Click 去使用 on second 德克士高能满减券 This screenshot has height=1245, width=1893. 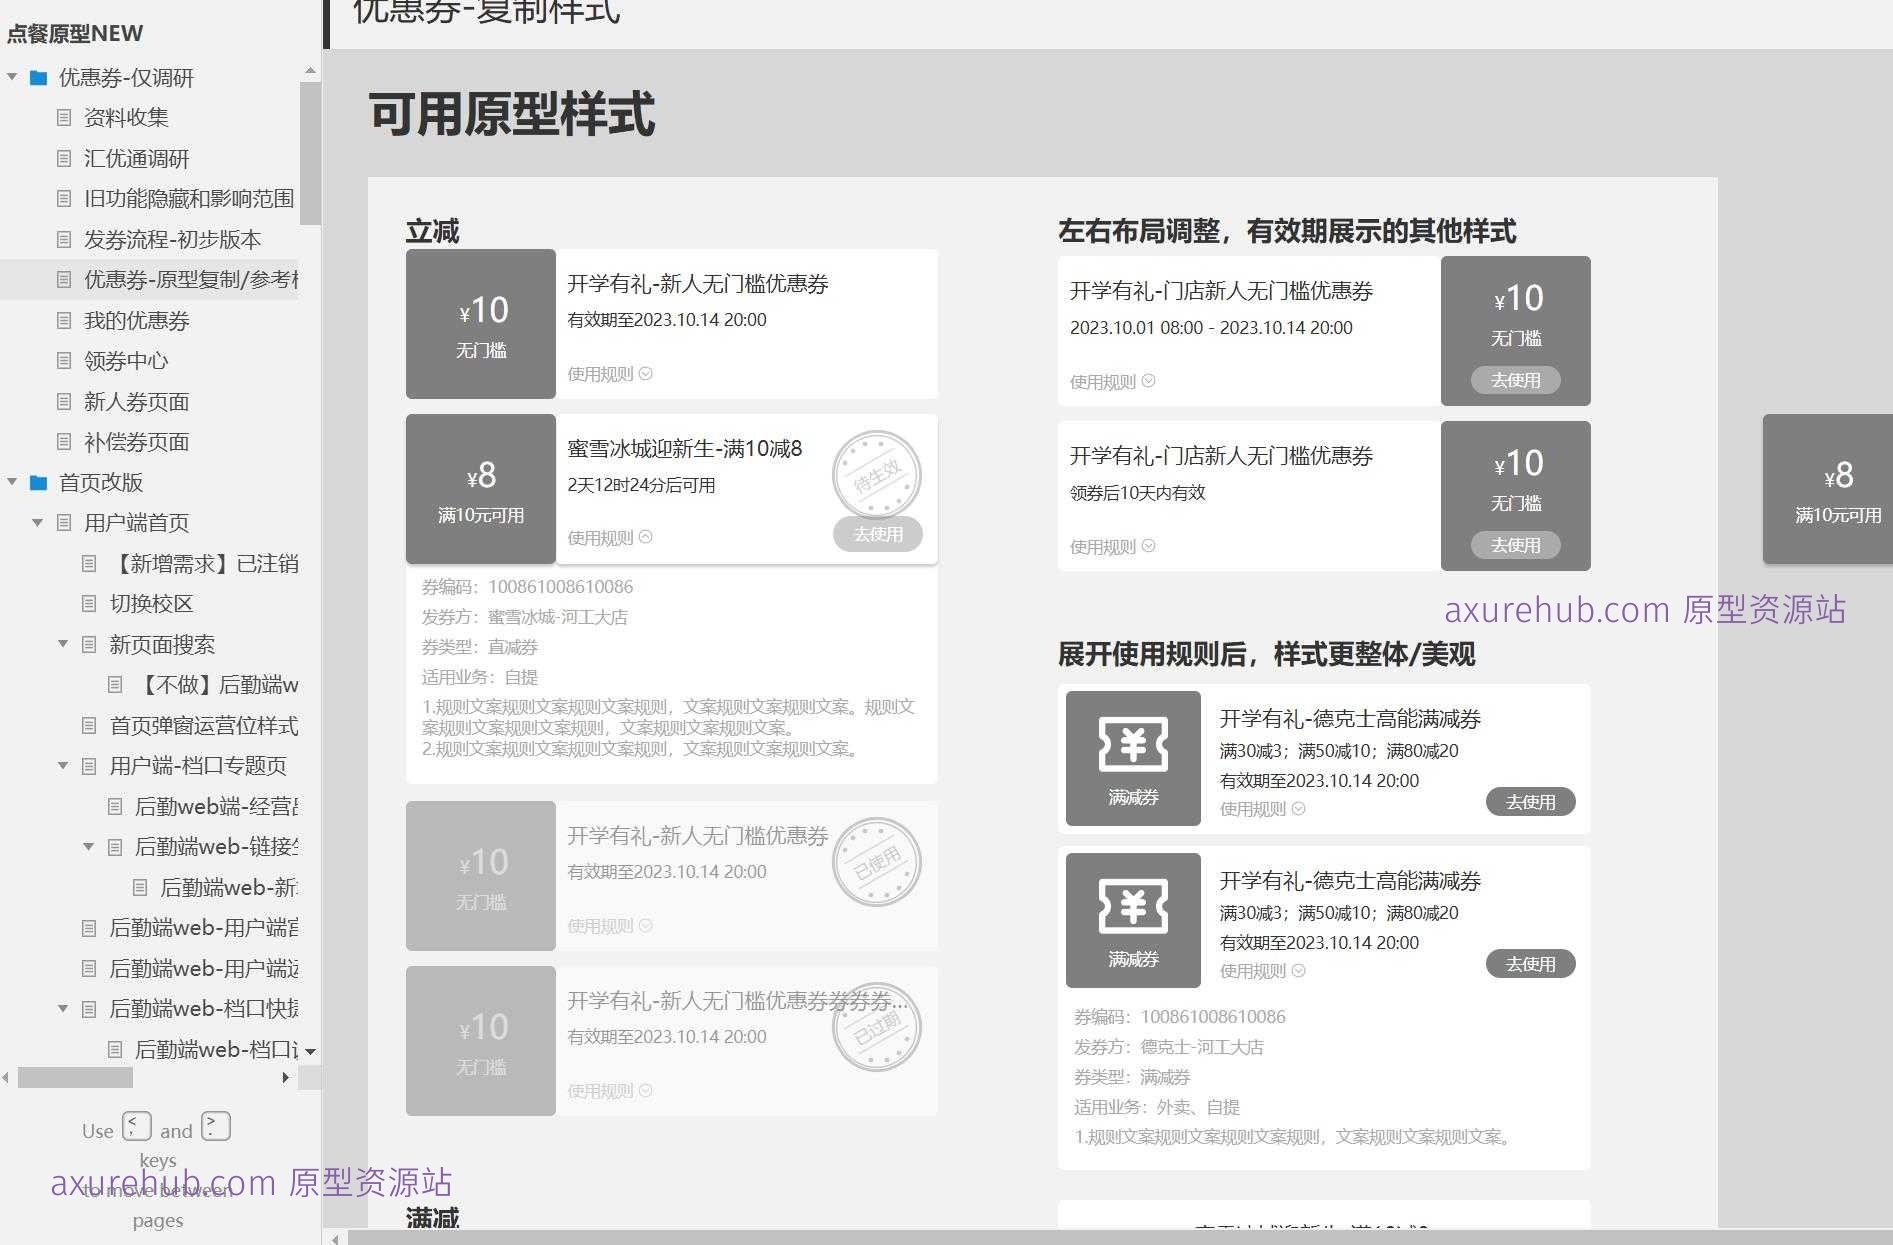tap(1531, 964)
